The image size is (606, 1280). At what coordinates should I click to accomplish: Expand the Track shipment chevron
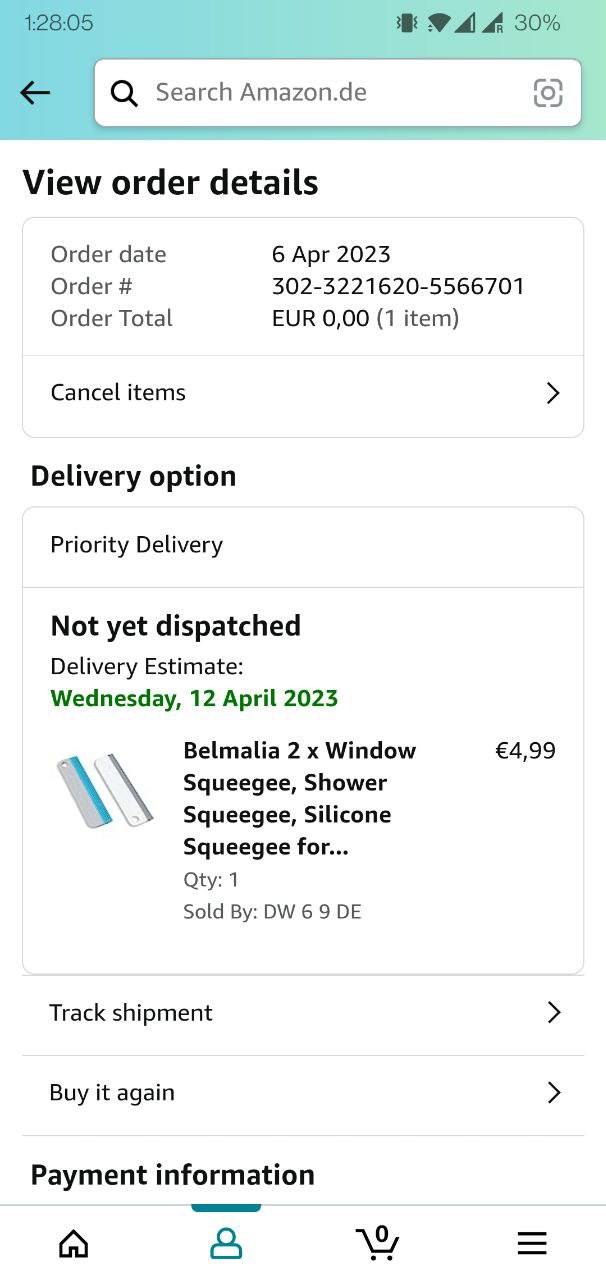tap(554, 1013)
